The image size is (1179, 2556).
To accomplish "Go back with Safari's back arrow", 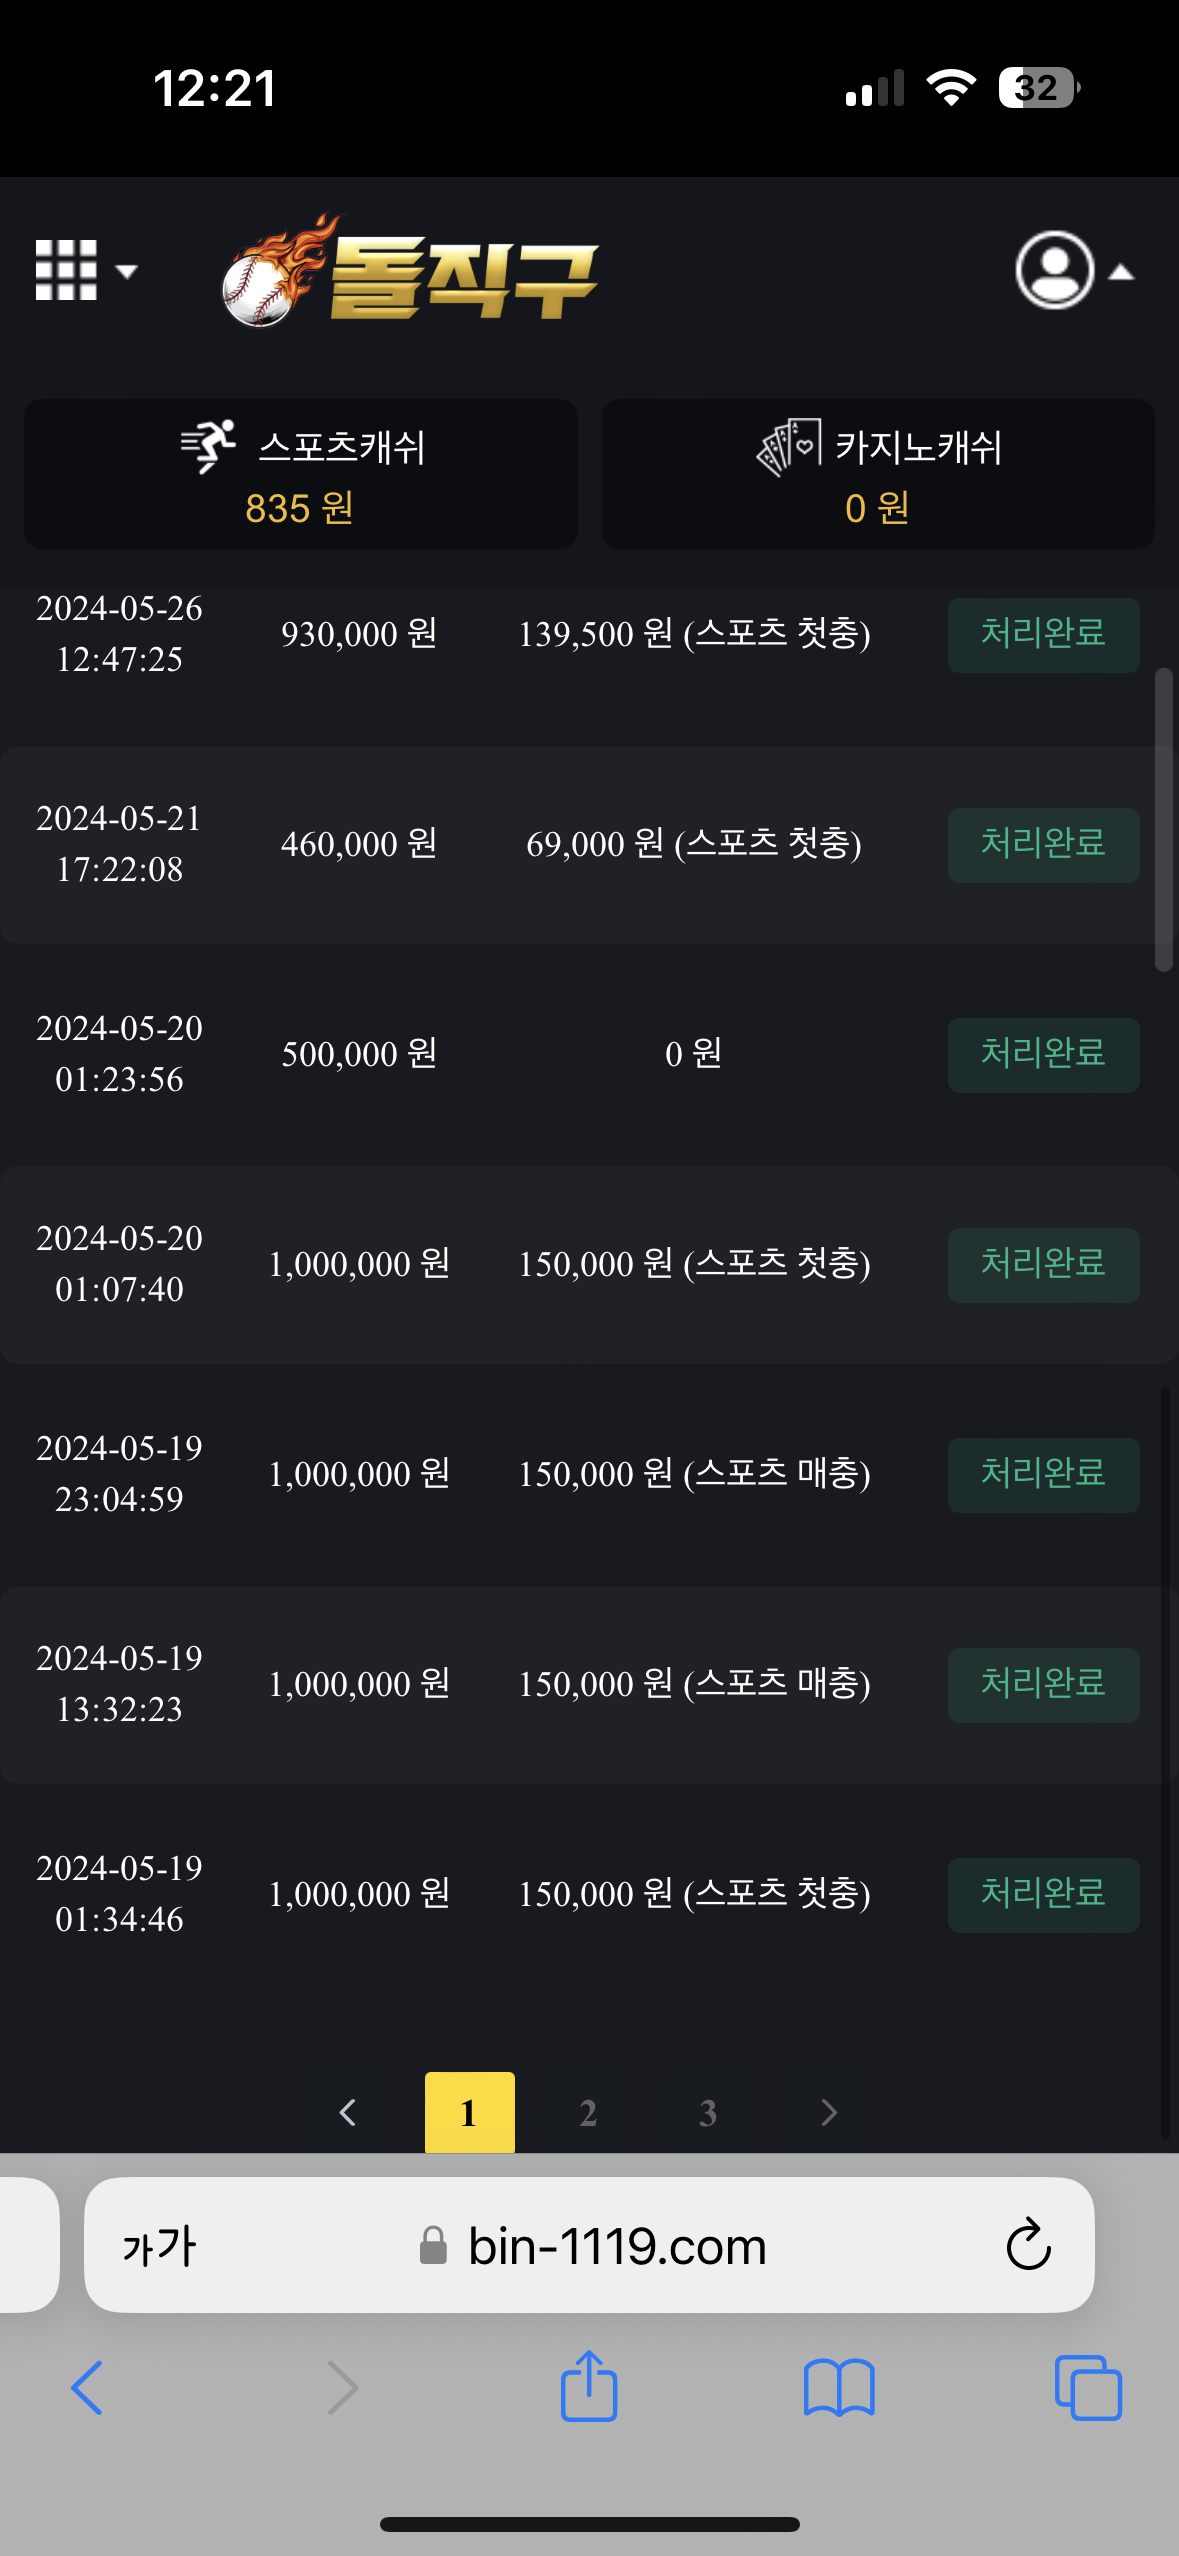I will tap(87, 2388).
